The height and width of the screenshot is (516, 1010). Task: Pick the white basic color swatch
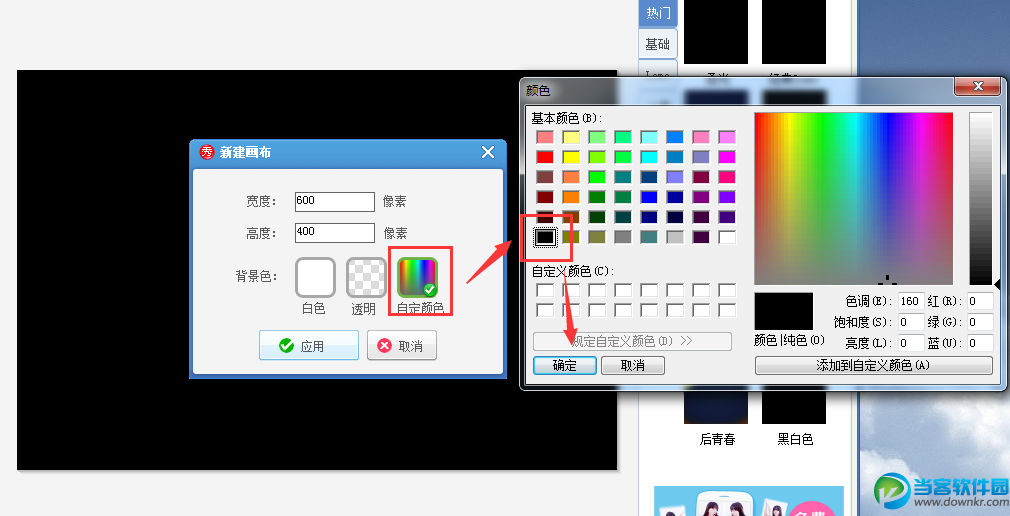click(x=727, y=237)
